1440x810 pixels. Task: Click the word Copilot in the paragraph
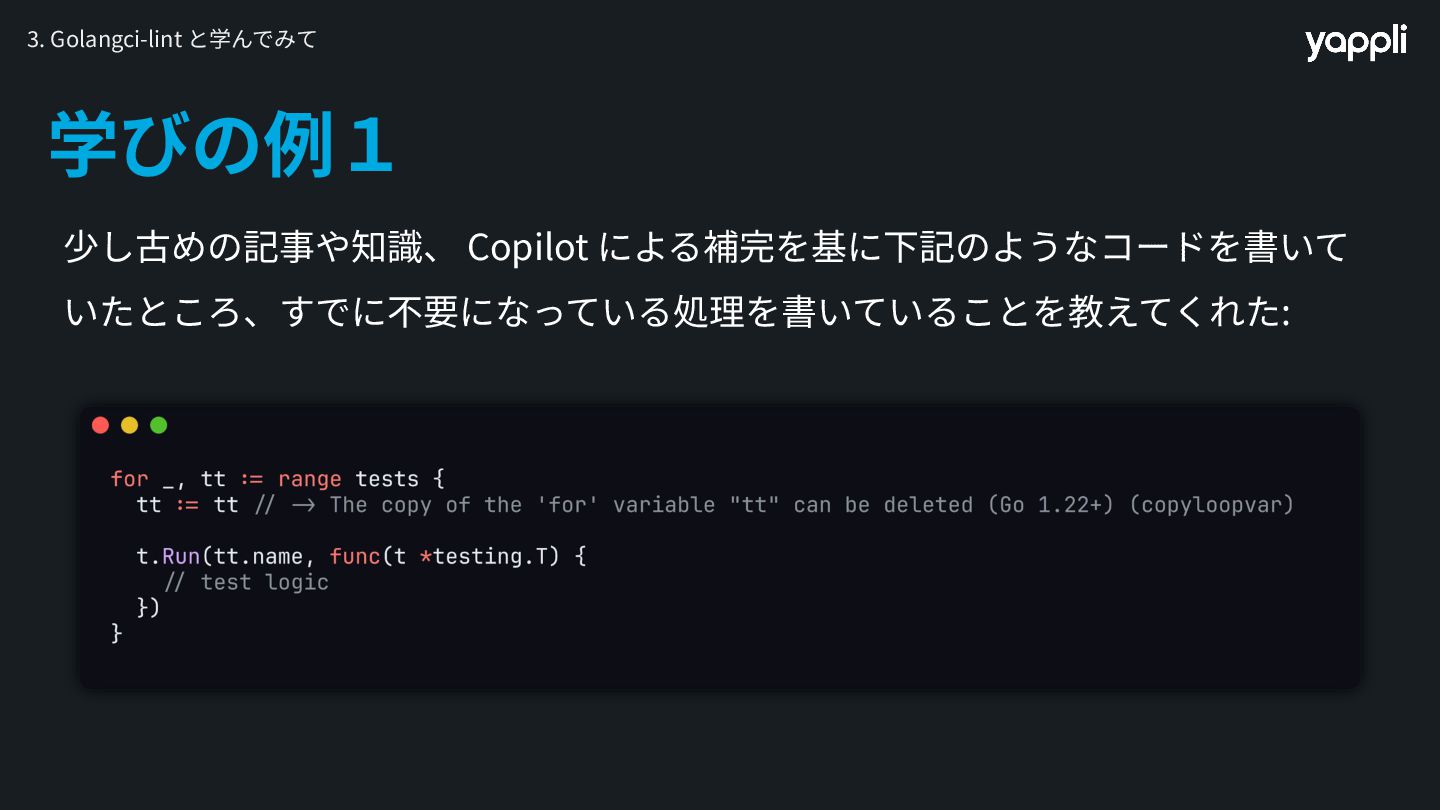point(527,247)
